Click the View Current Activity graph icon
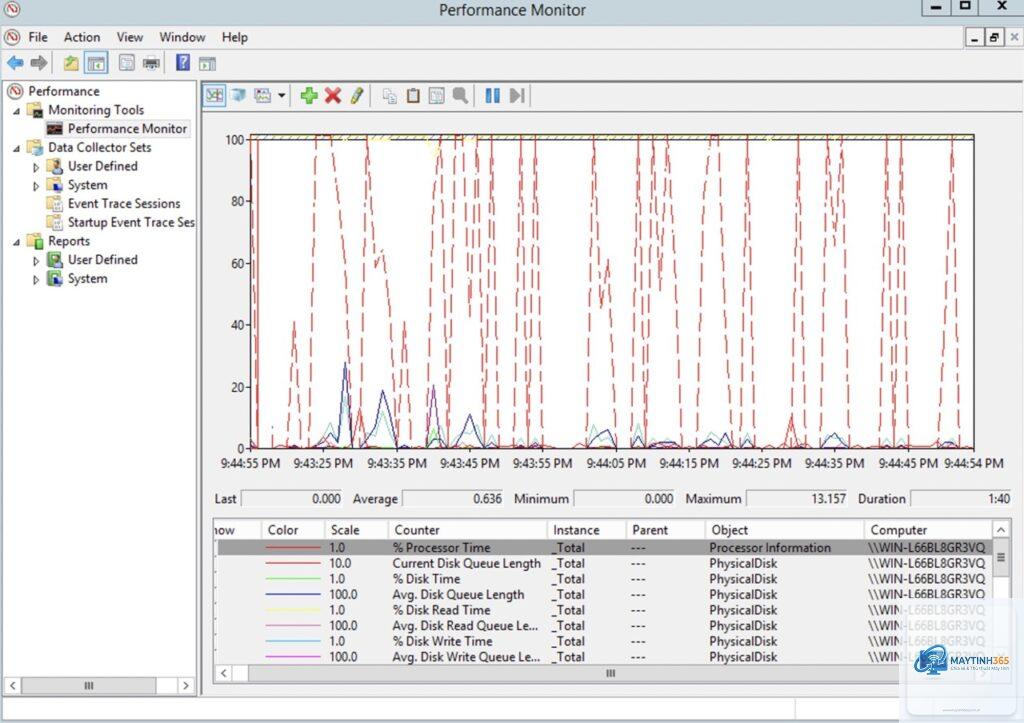1024x723 pixels. [x=214, y=96]
